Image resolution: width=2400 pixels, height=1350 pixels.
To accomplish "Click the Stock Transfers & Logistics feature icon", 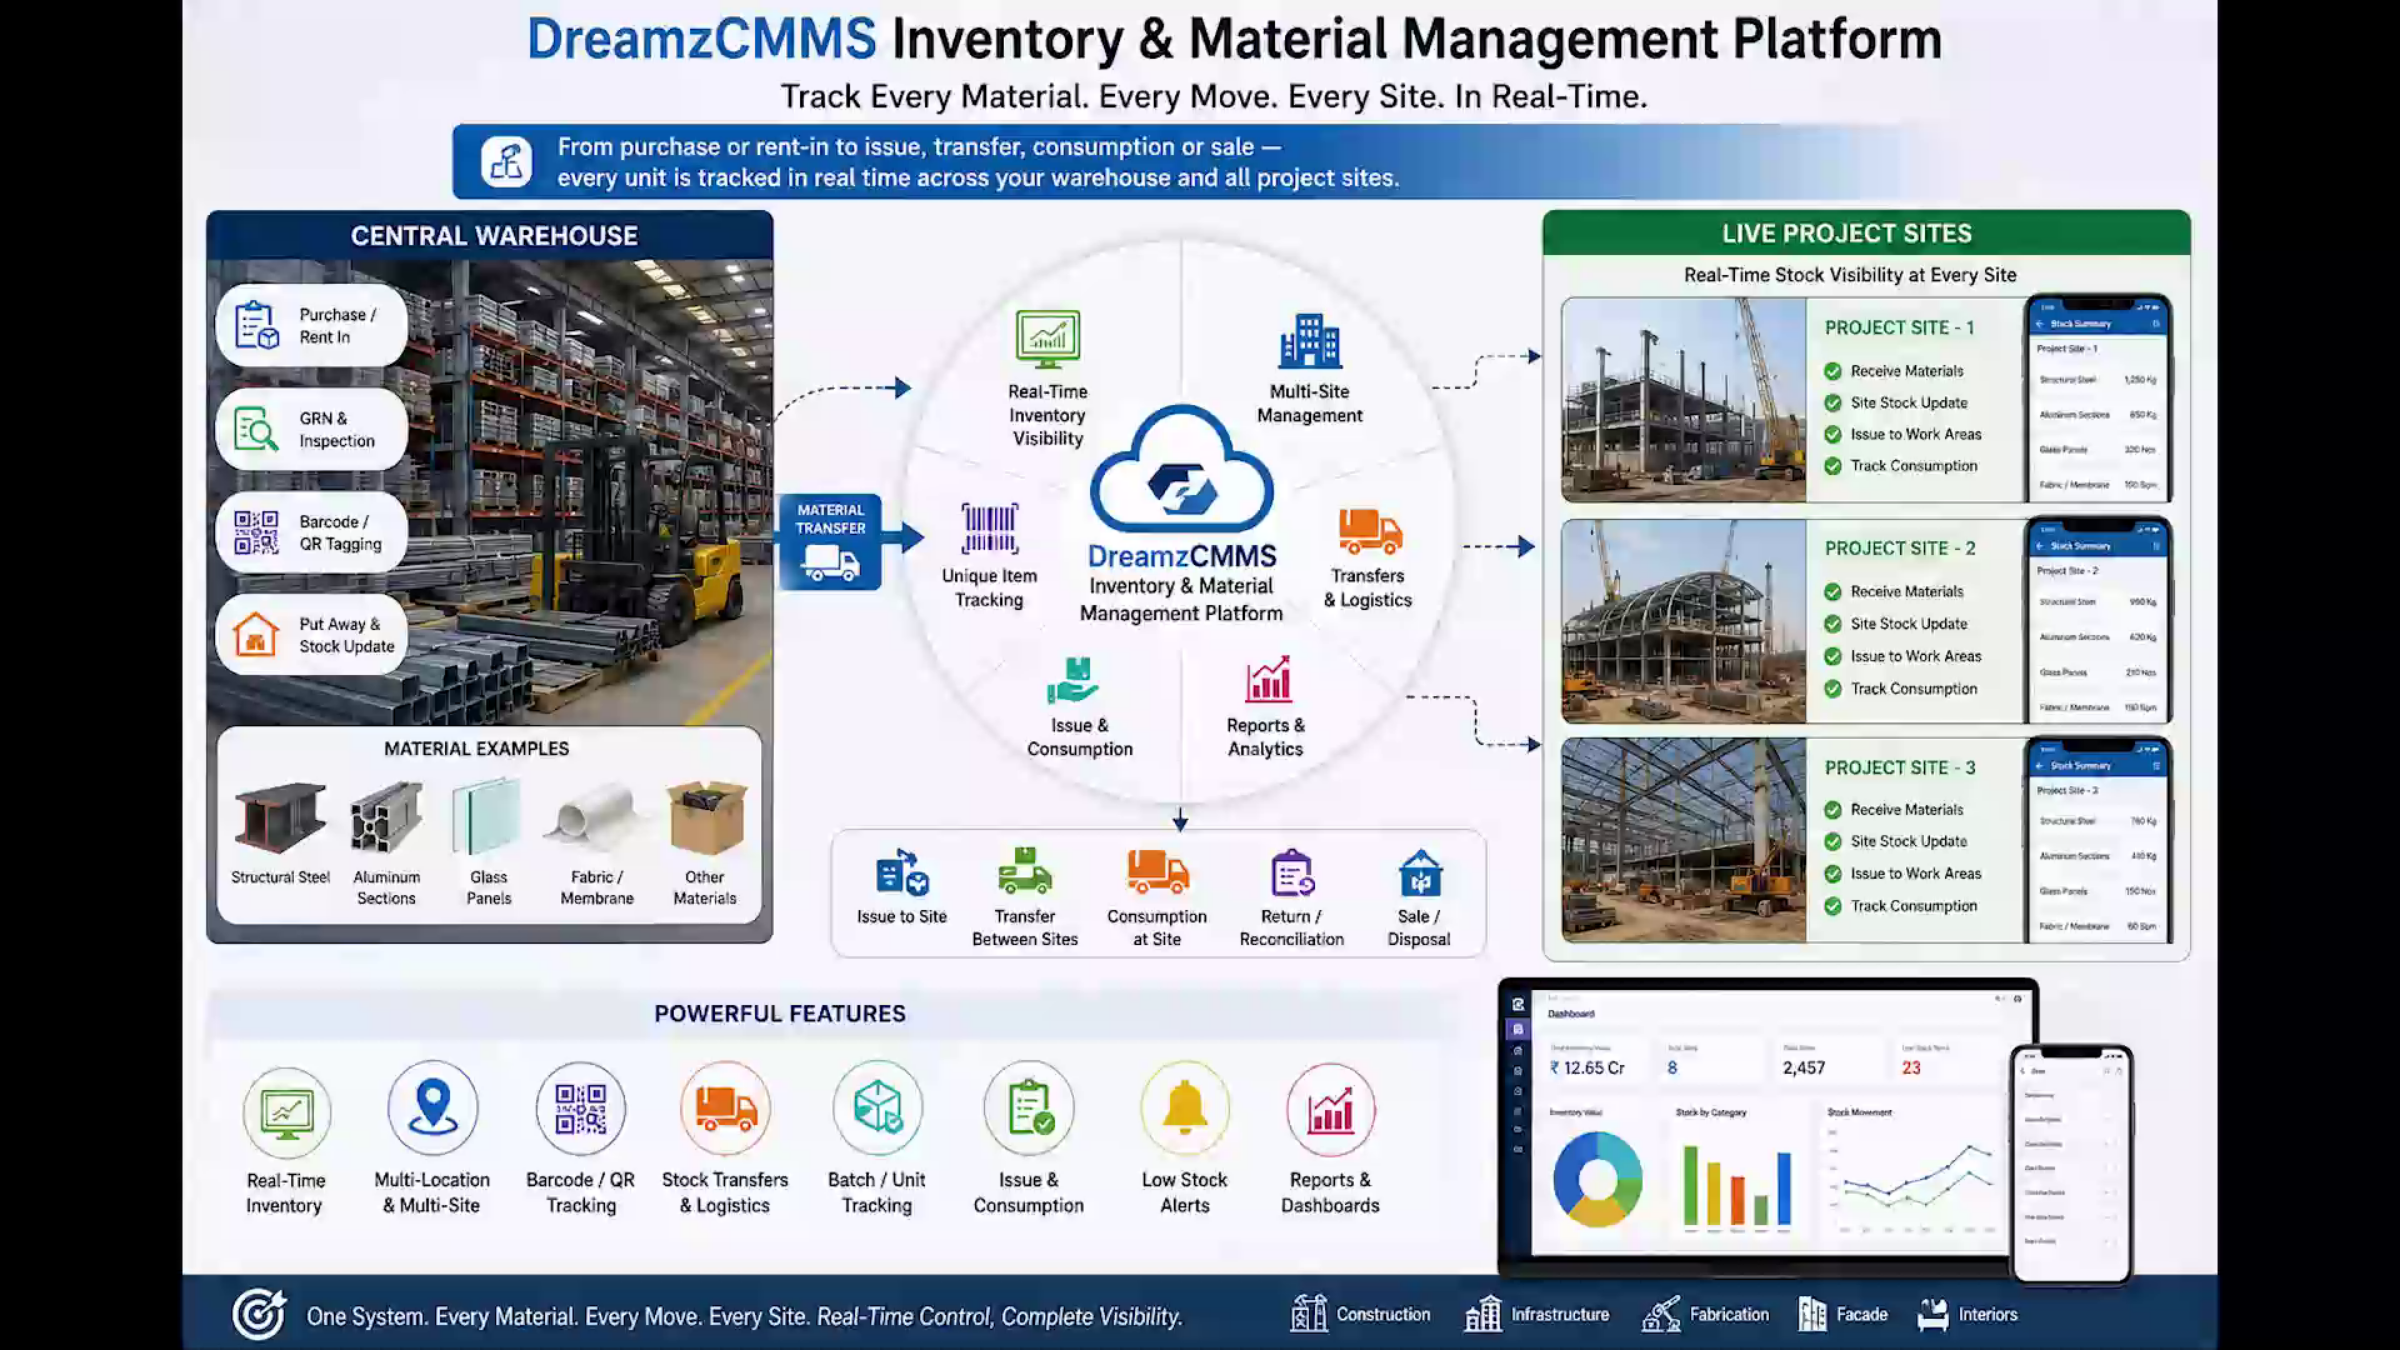I will 726,1109.
